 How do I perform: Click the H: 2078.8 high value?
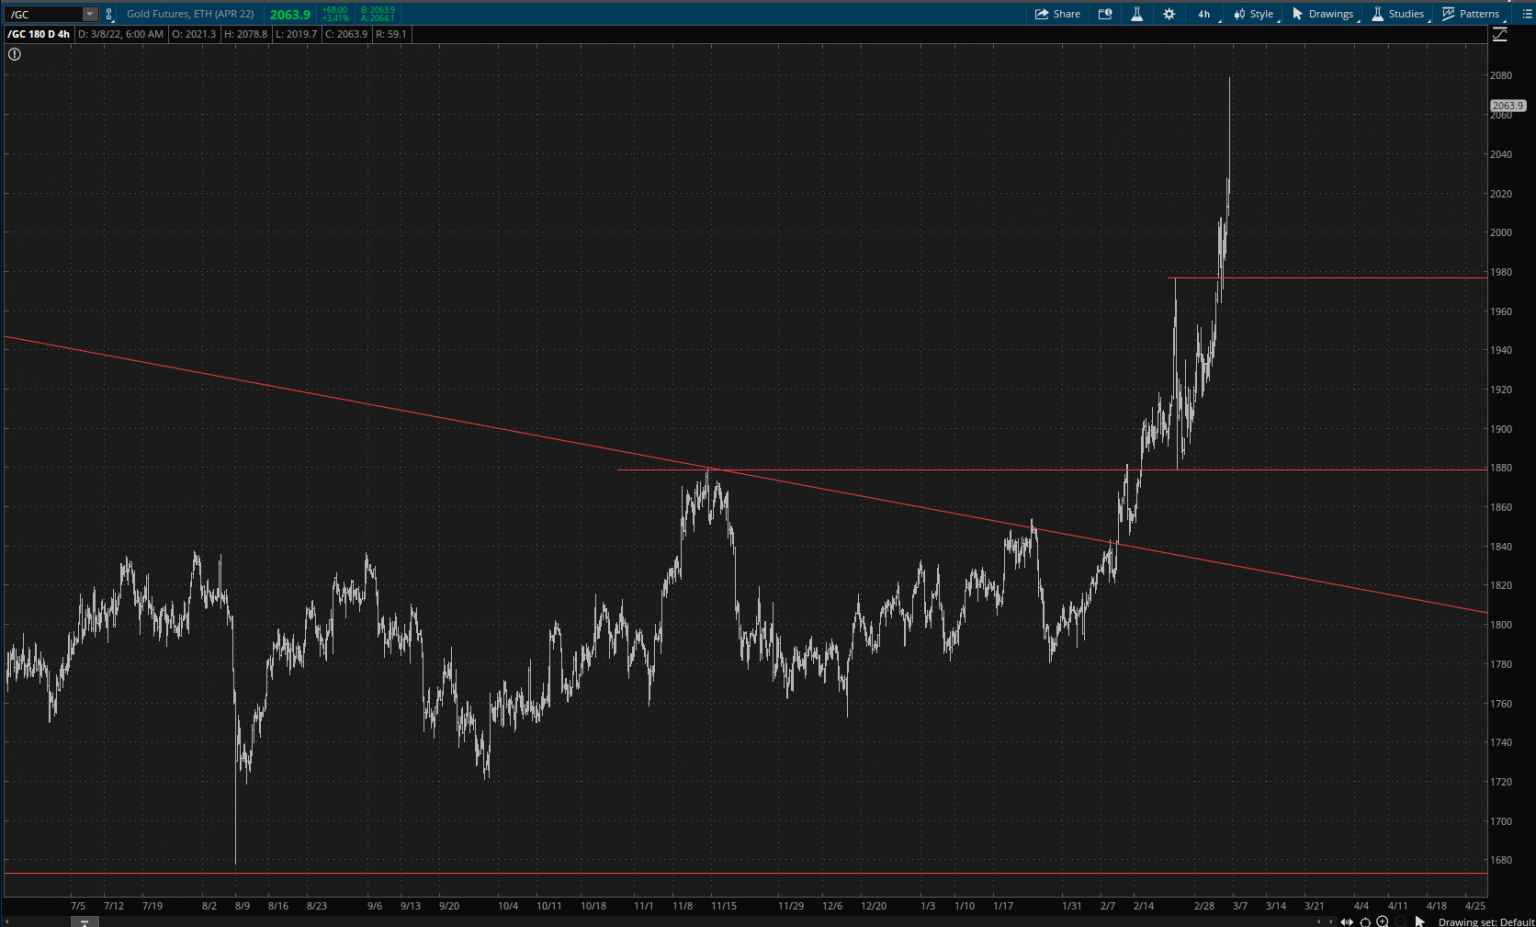pyautogui.click(x=245, y=34)
